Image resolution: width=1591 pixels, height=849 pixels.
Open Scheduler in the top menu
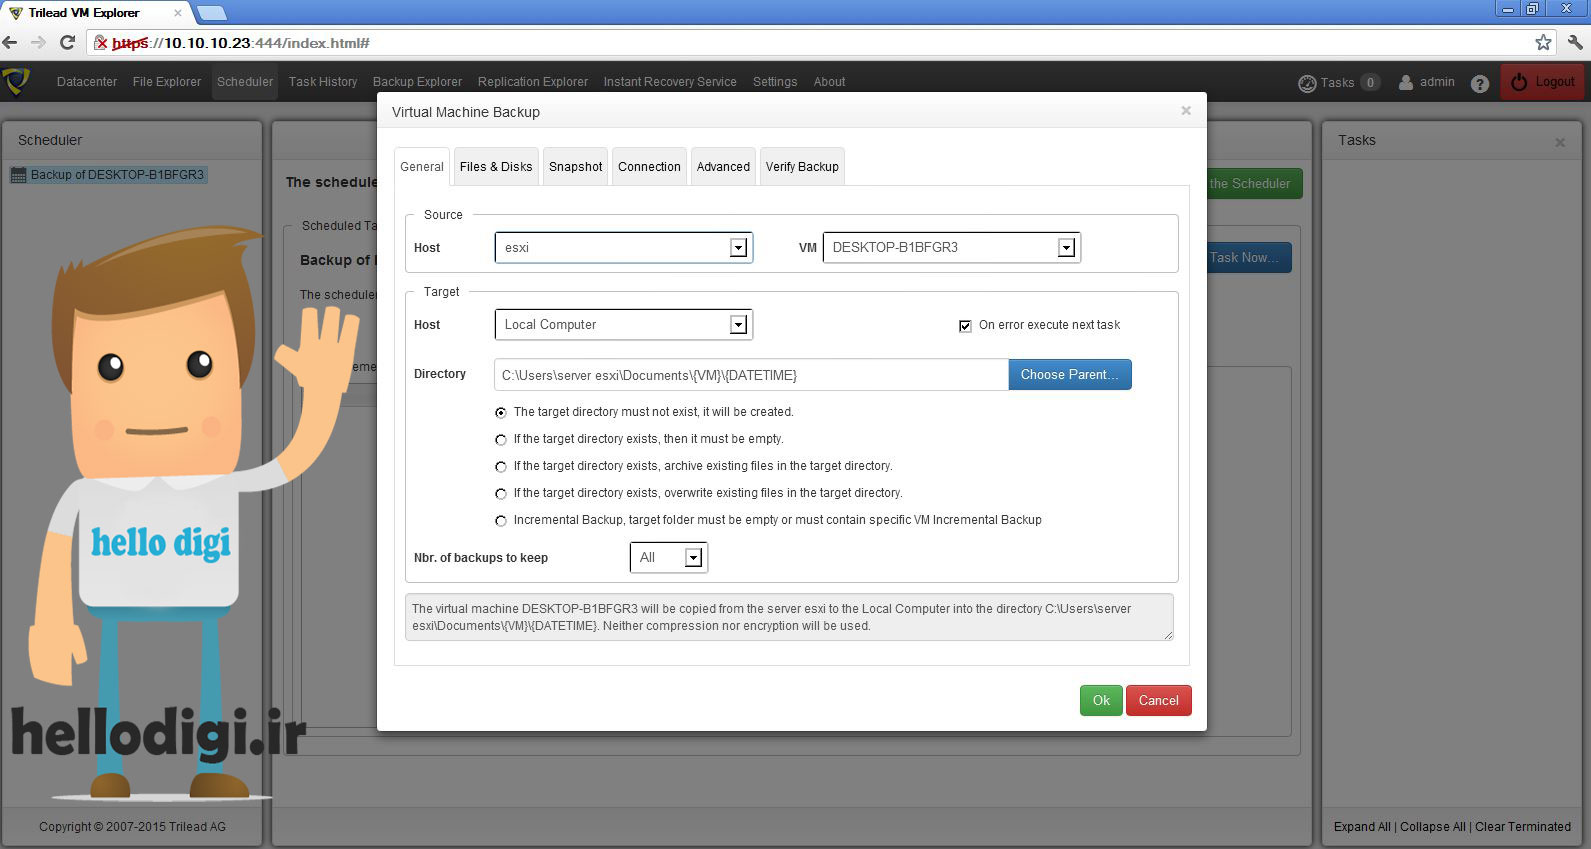pyautogui.click(x=245, y=82)
